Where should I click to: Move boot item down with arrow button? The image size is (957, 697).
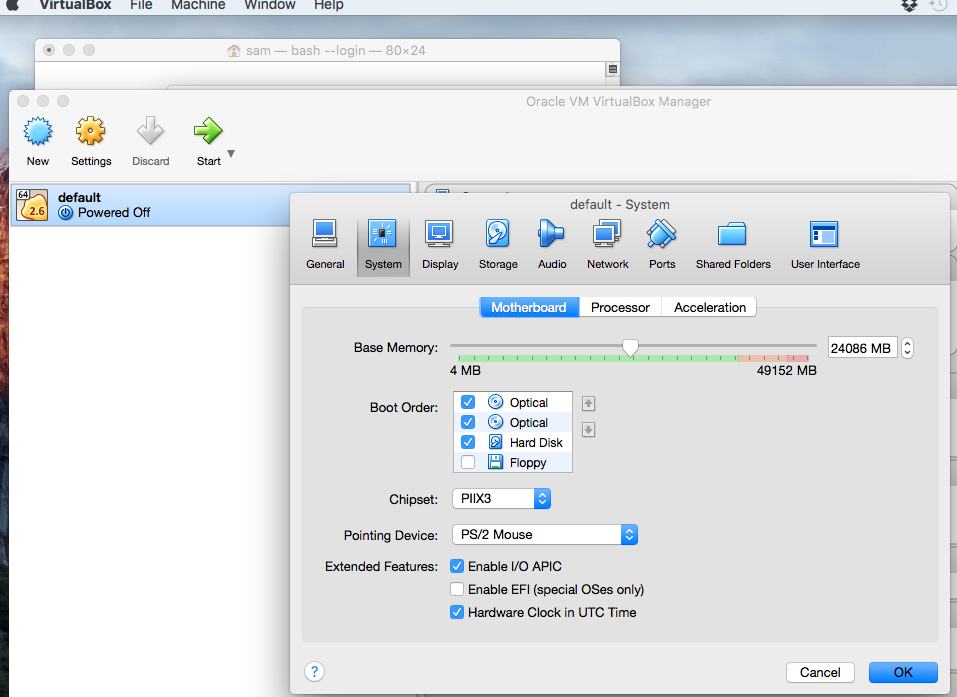(x=588, y=430)
